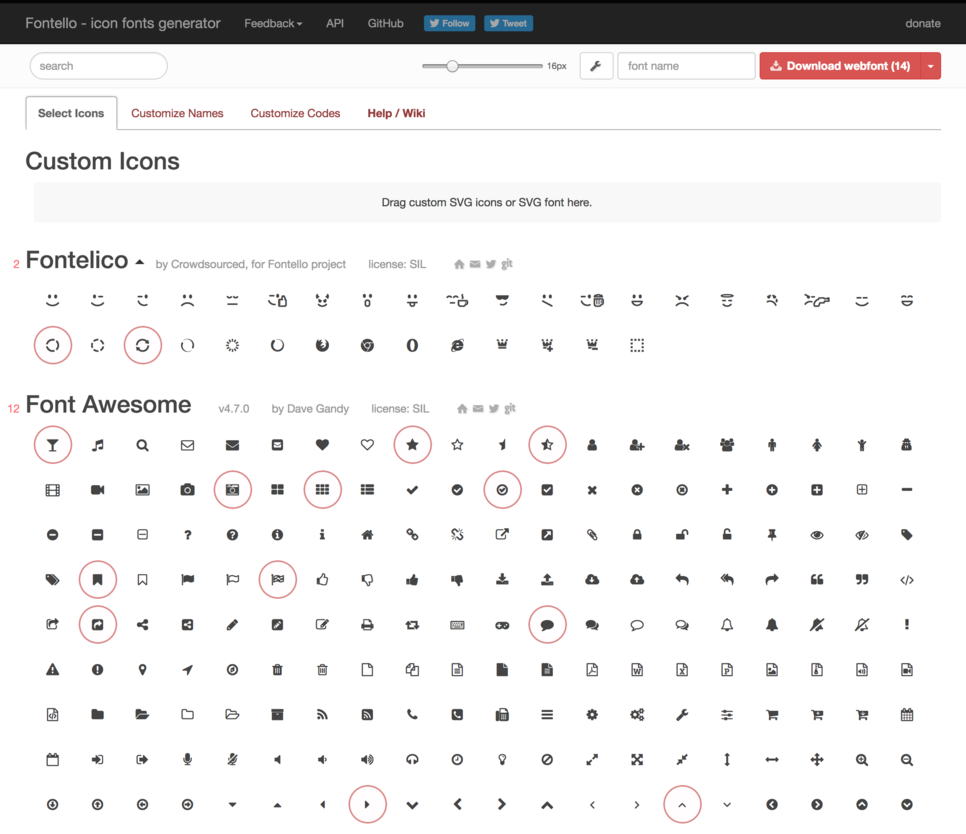Select the printer icon
The height and width of the screenshot is (834, 966).
367,625
